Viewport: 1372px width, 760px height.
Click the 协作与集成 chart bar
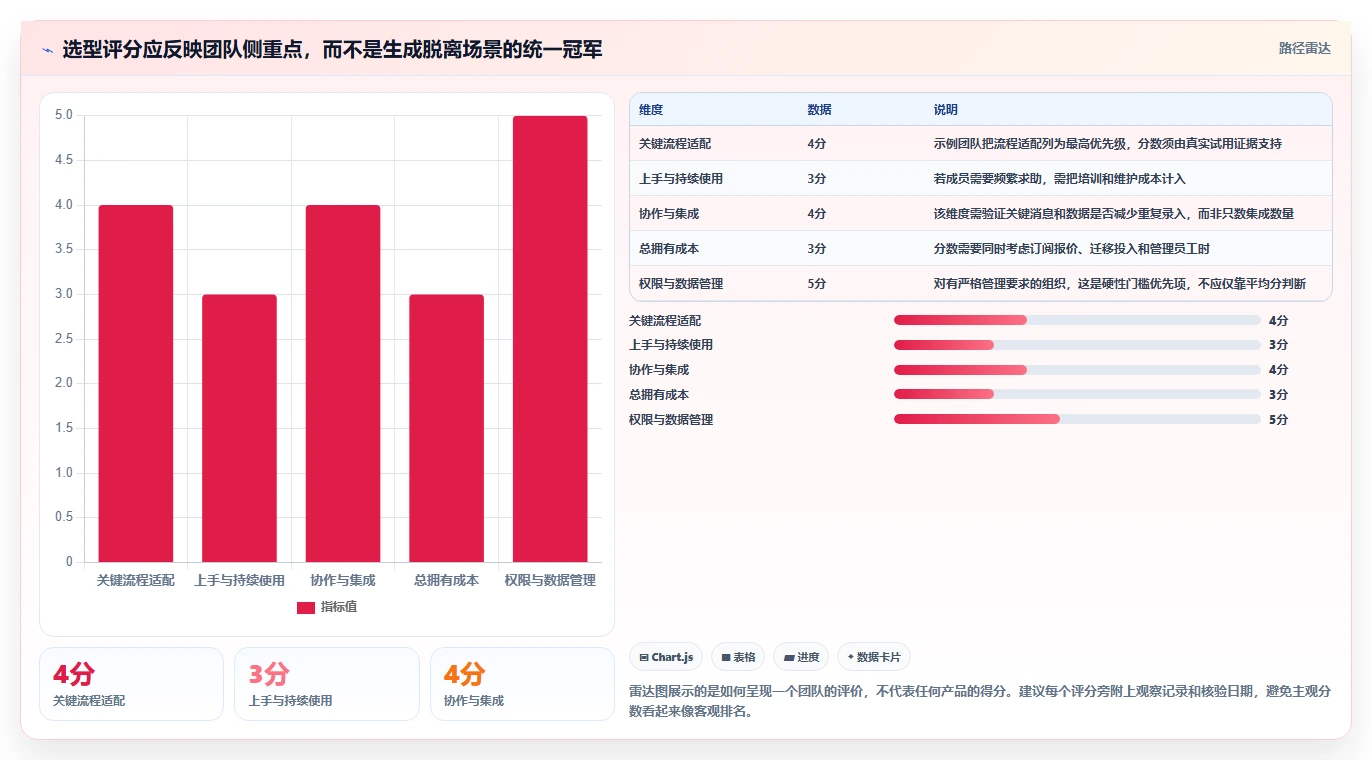click(x=343, y=383)
